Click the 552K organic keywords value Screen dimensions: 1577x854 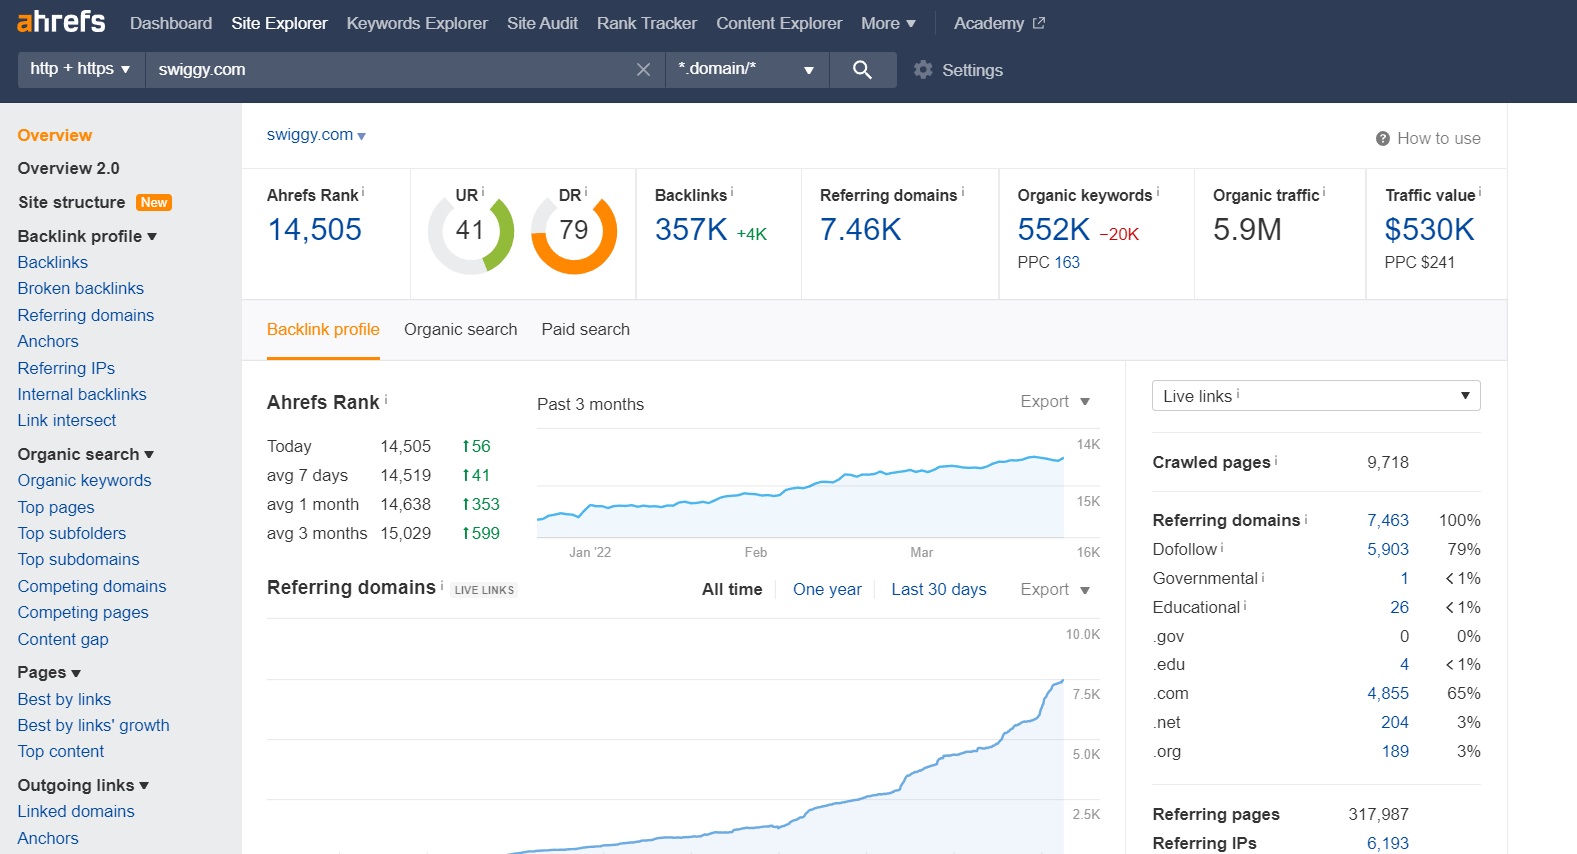tap(1054, 230)
